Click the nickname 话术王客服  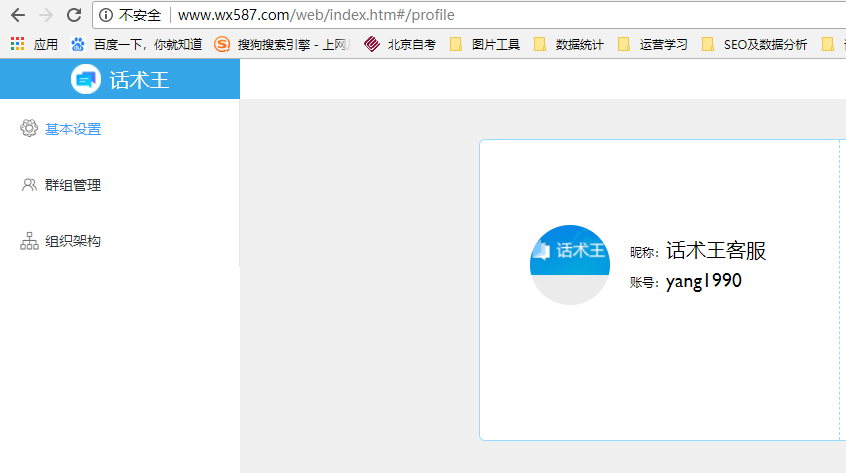click(x=716, y=251)
